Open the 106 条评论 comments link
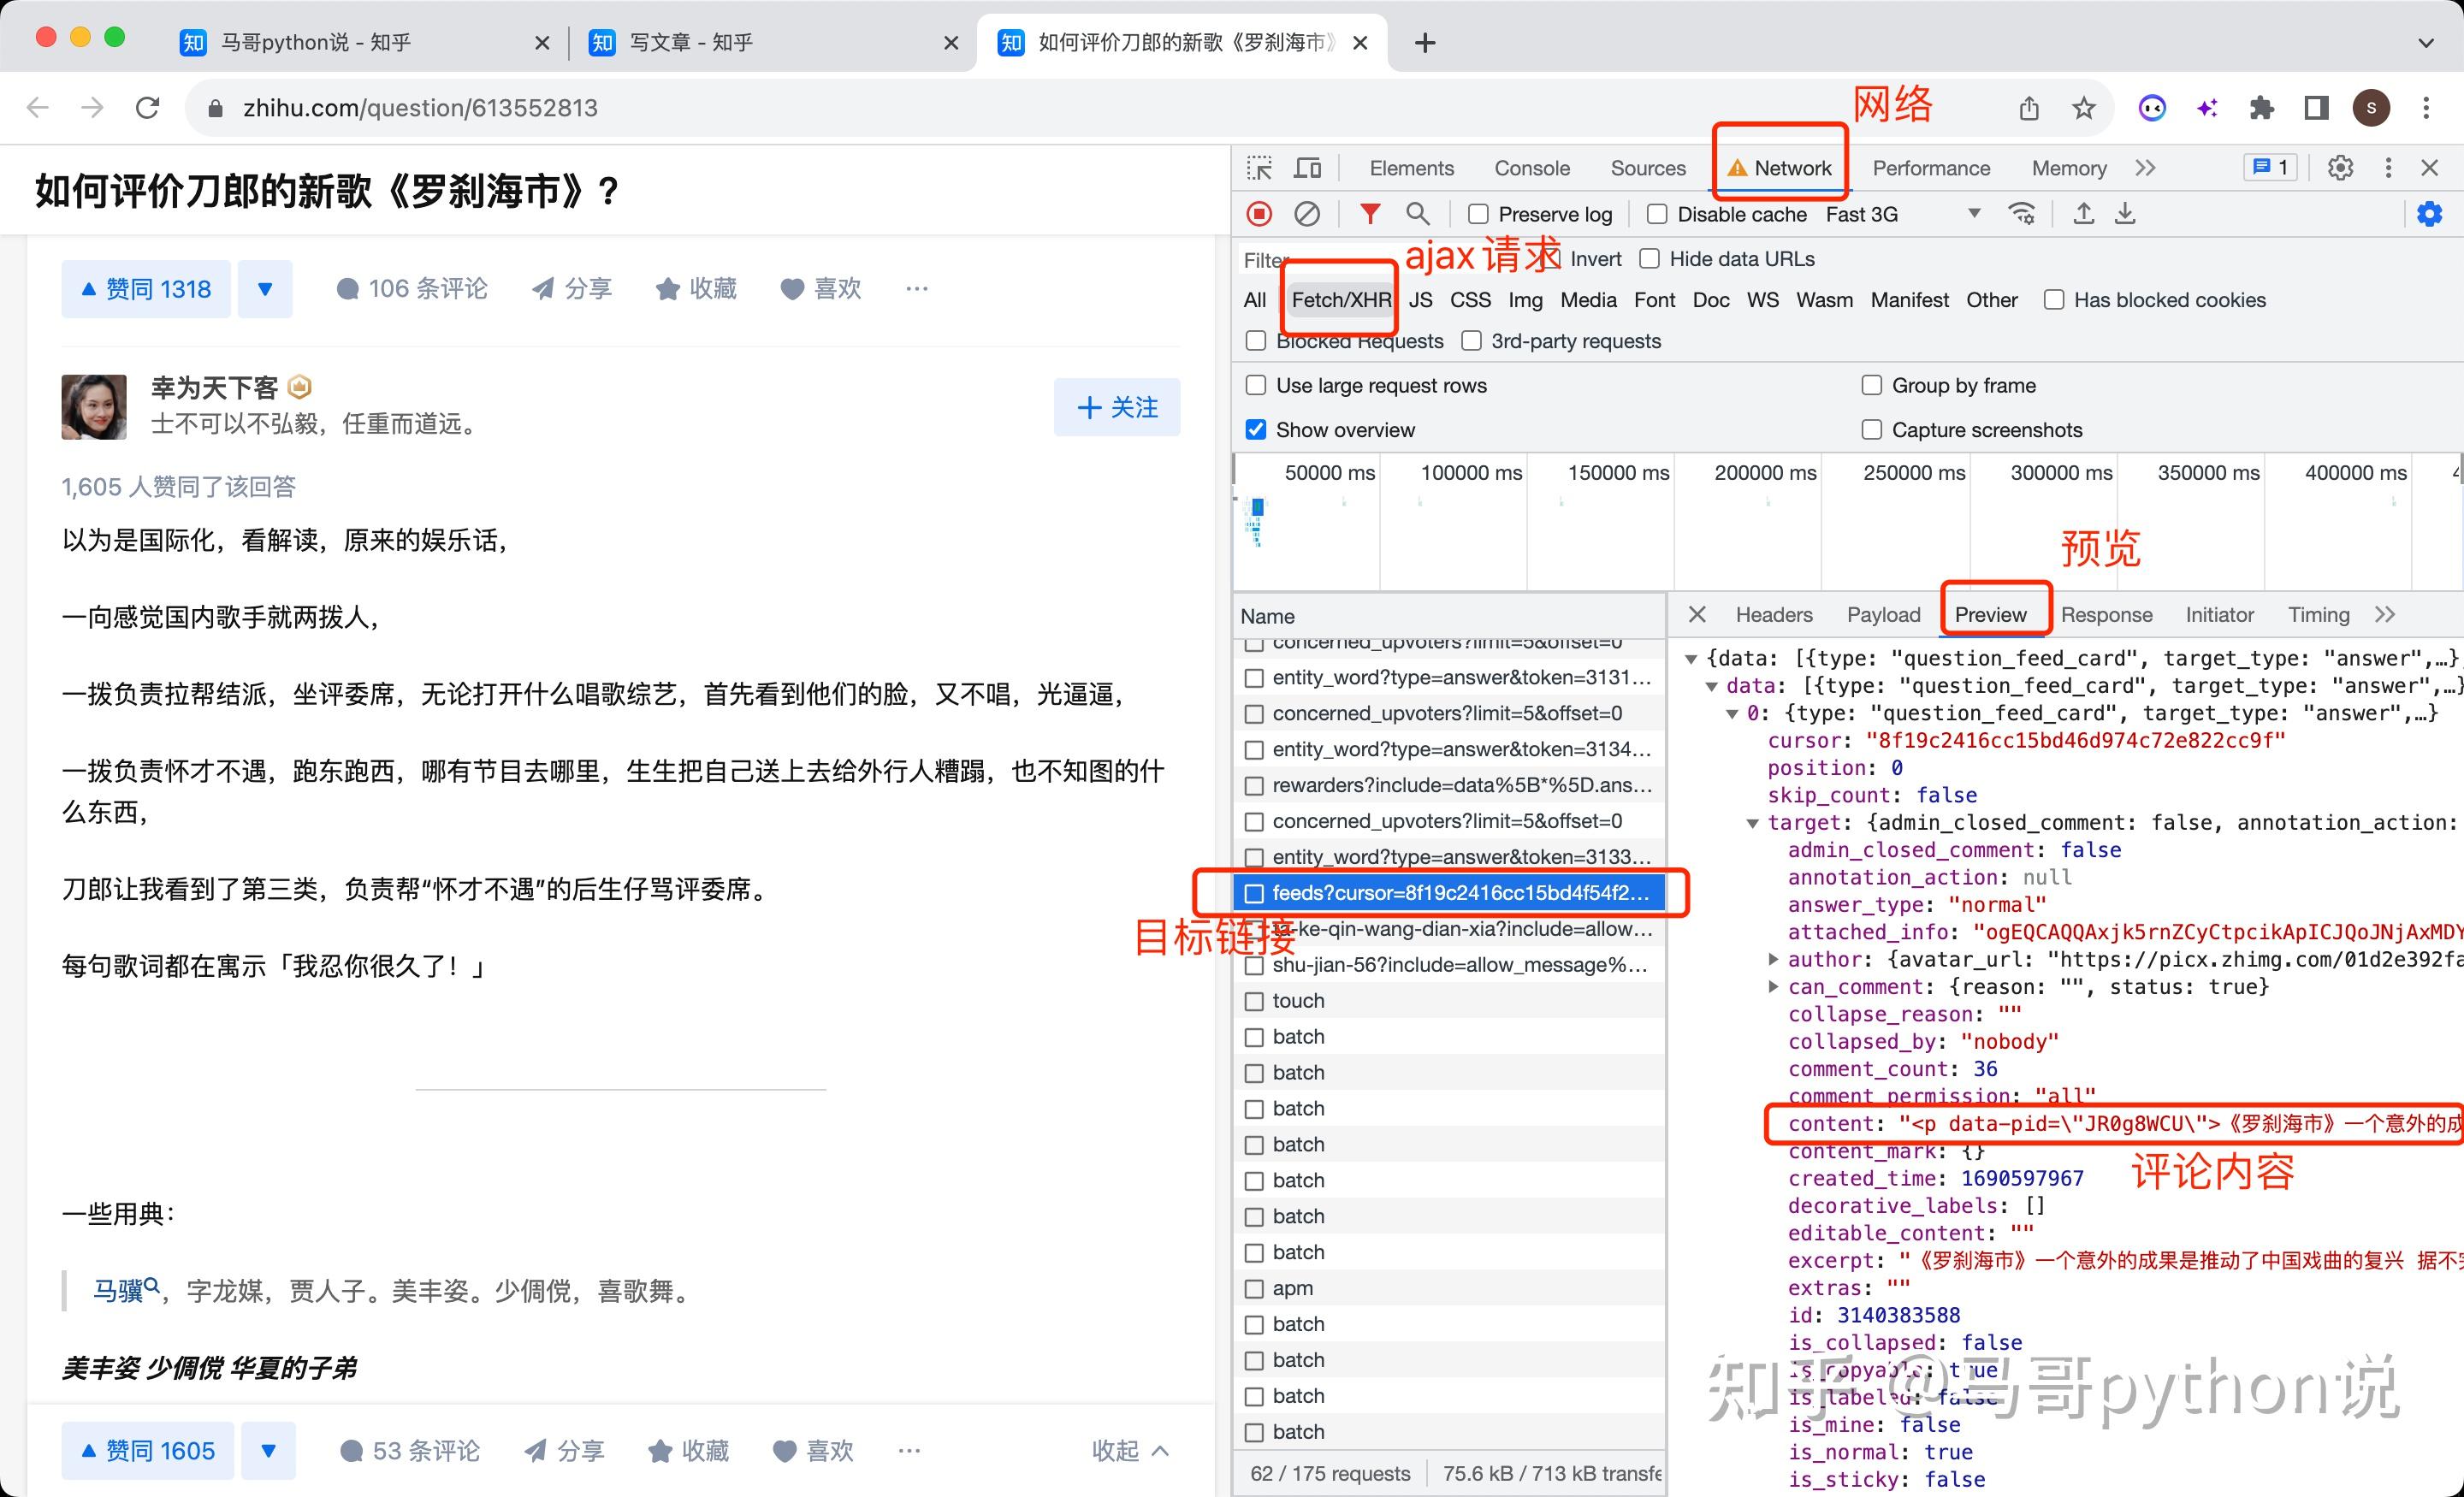 (412, 289)
